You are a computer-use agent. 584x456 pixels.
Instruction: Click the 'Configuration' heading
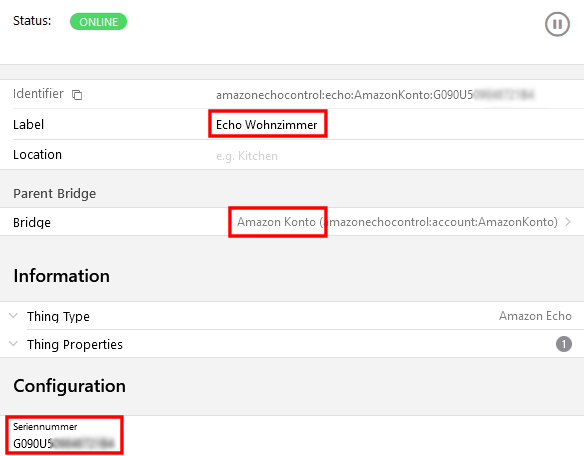[69, 386]
